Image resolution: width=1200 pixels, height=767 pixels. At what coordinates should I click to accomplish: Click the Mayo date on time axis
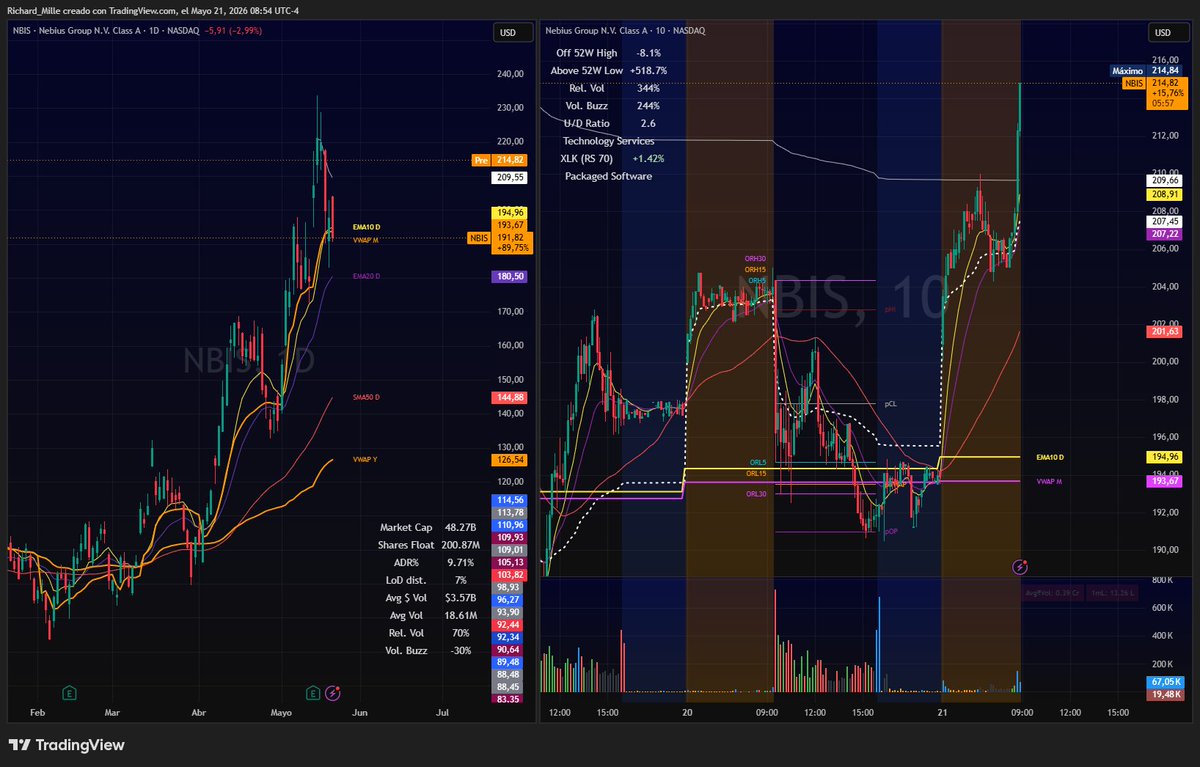click(281, 713)
